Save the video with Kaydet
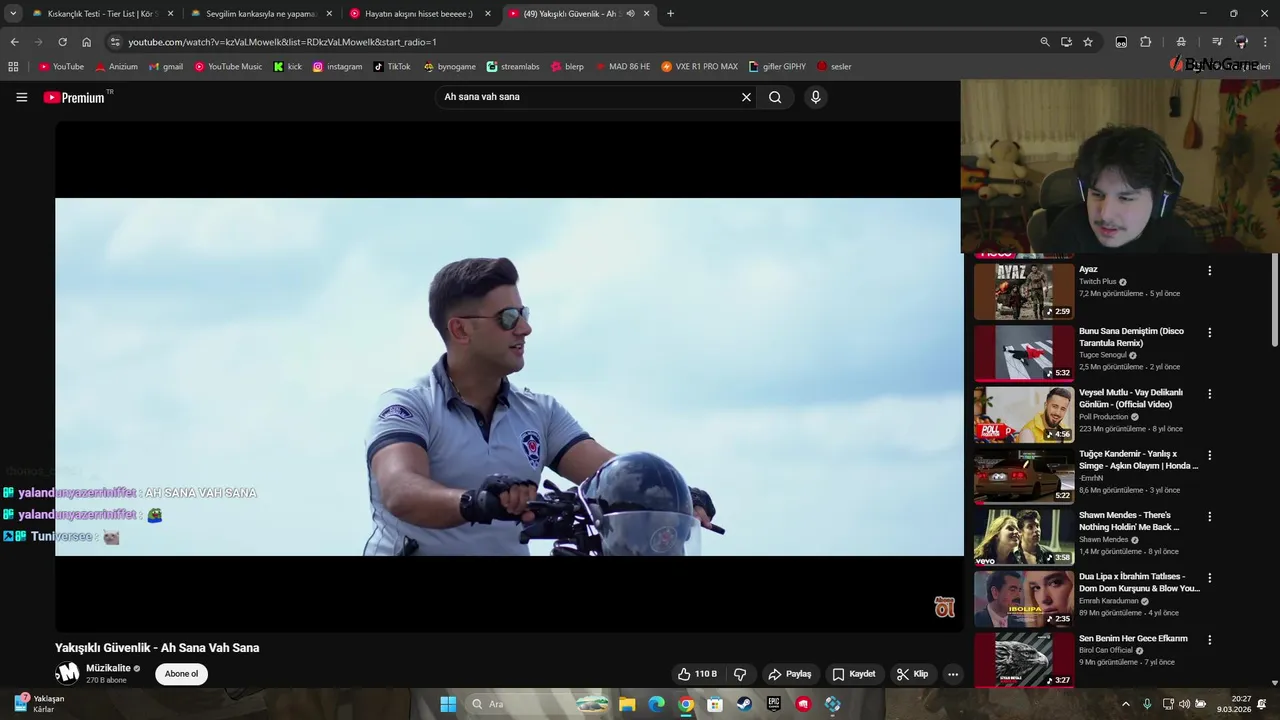Viewport: 1280px width, 720px height. 854,674
